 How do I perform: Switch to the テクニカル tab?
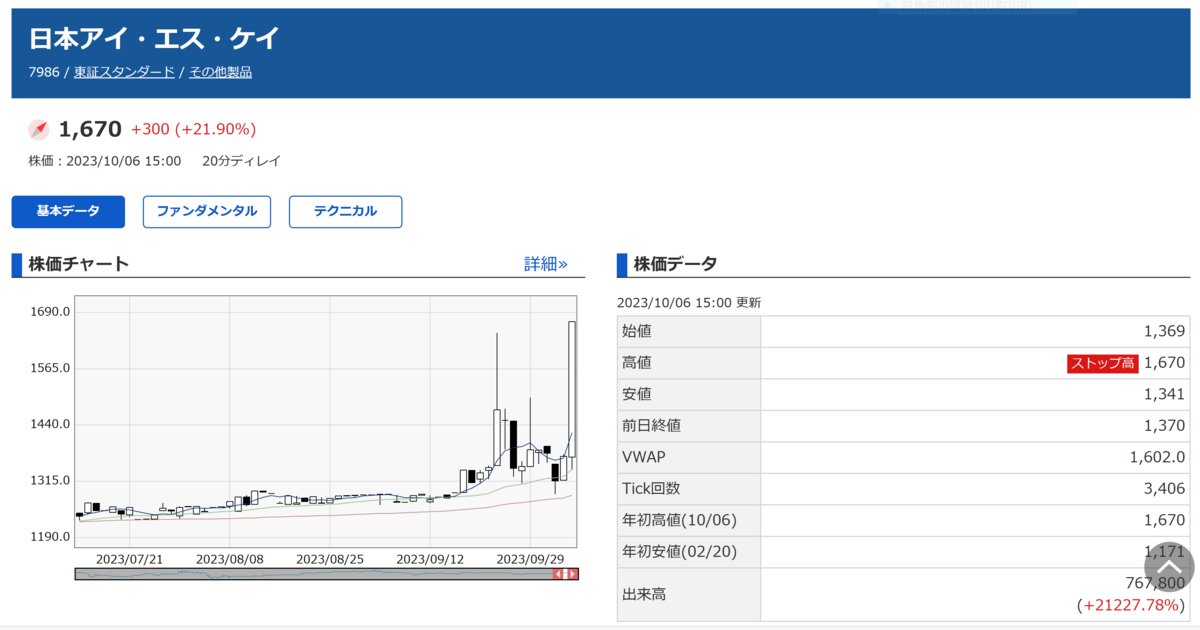tap(346, 212)
